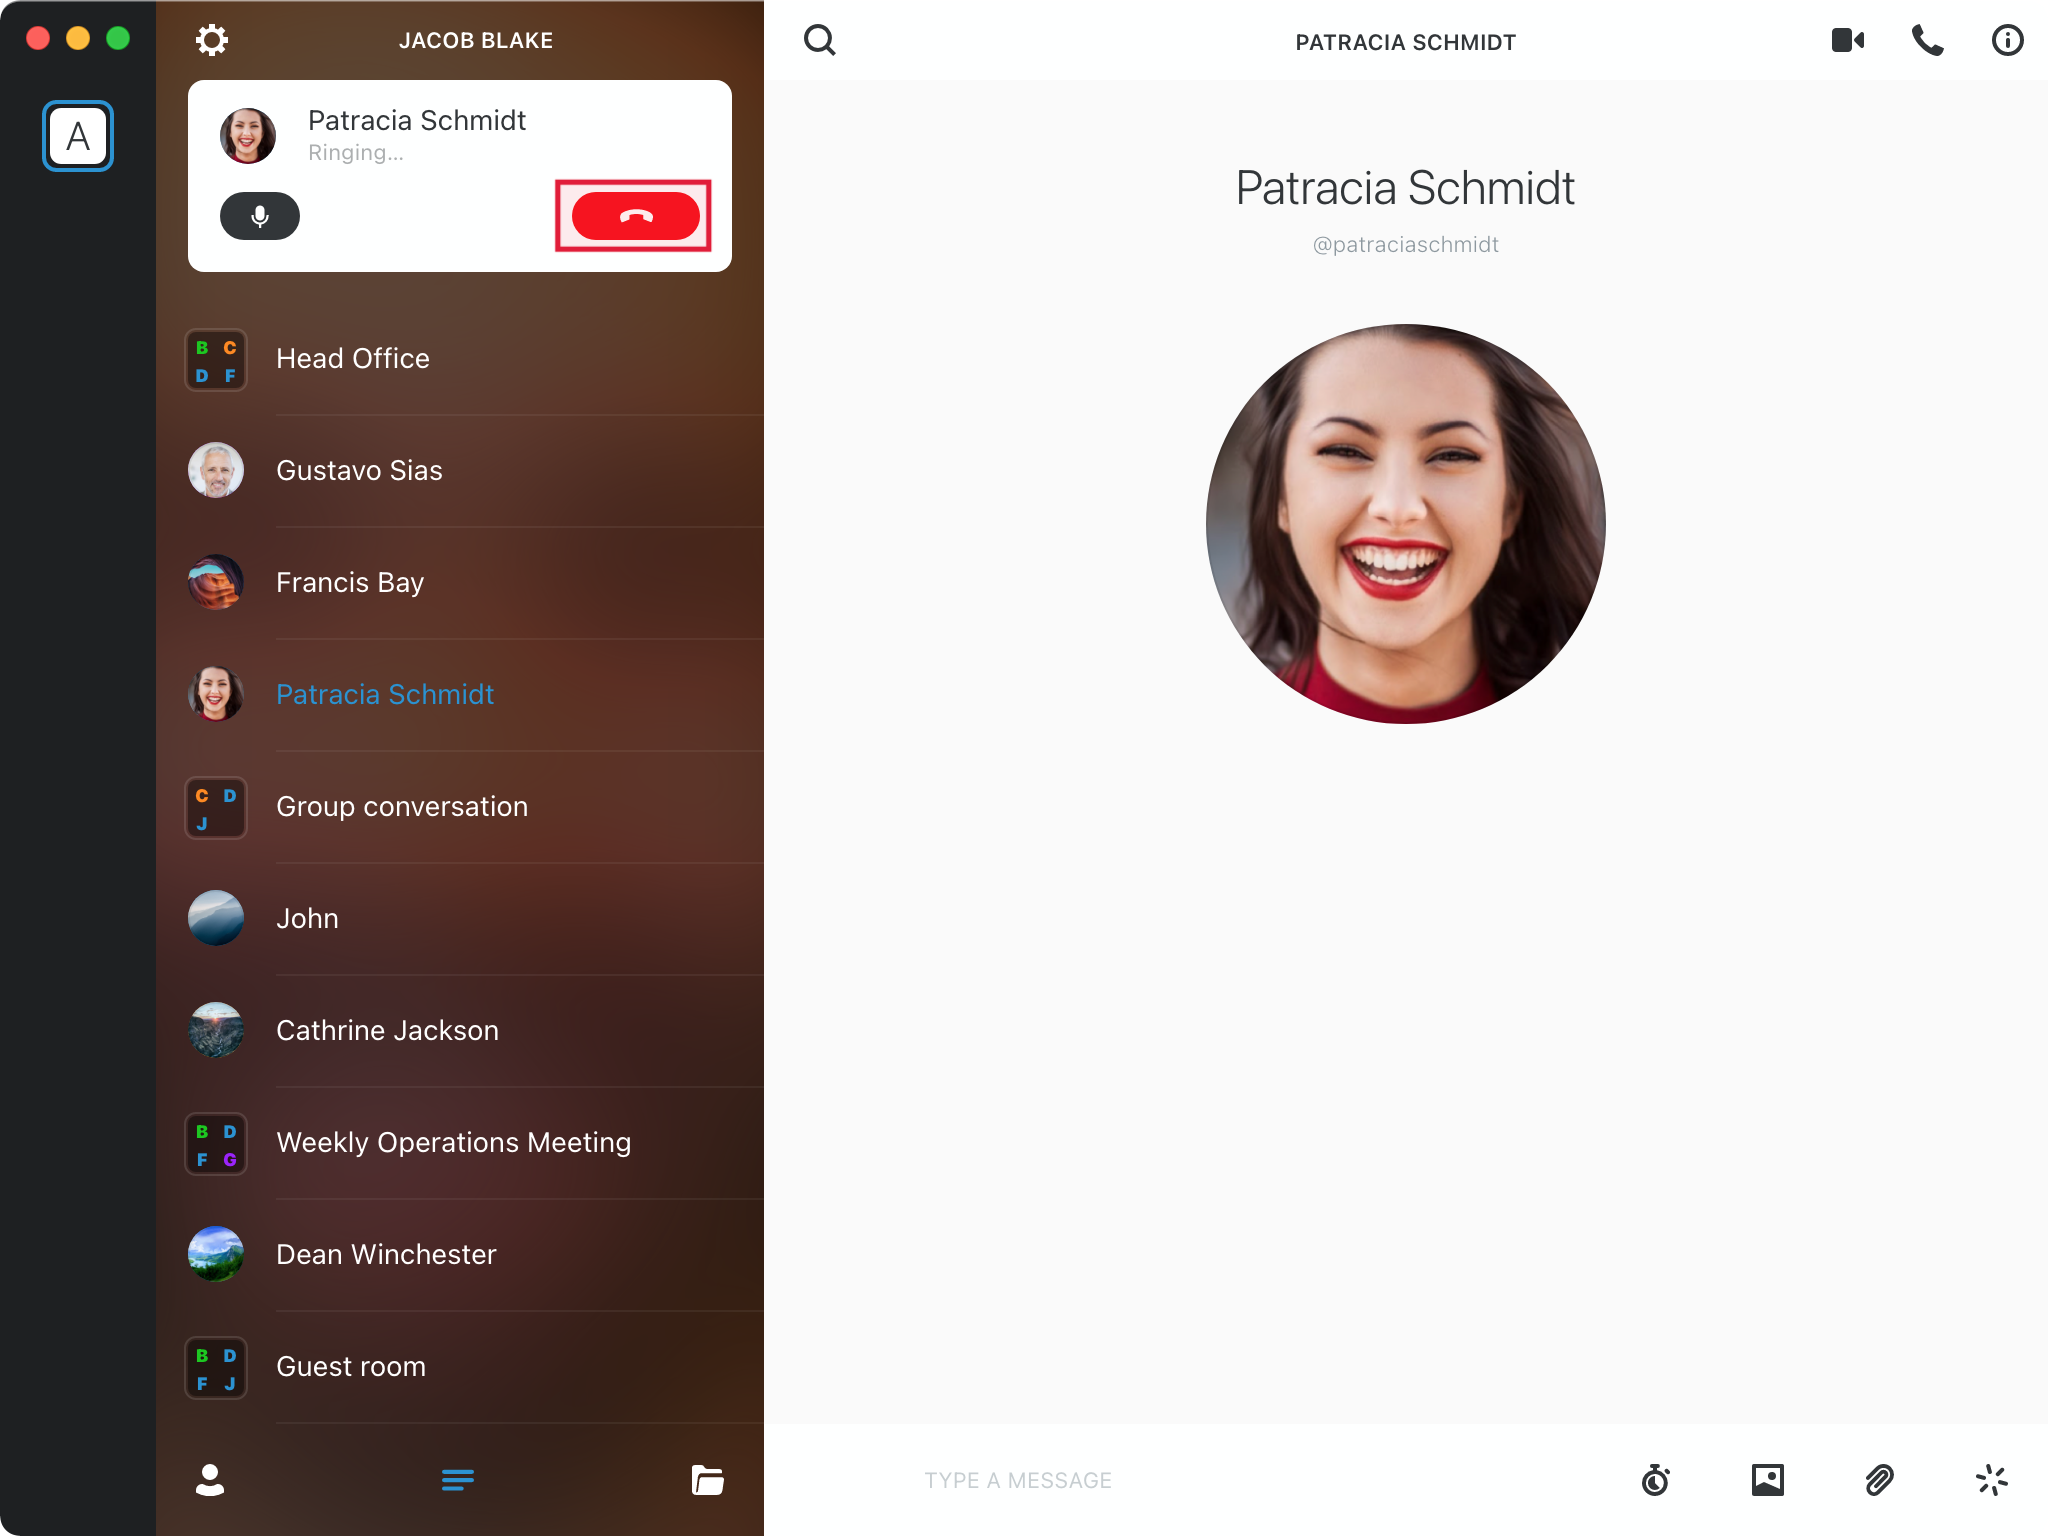
Task: Mute microphone in call card
Action: click(260, 216)
